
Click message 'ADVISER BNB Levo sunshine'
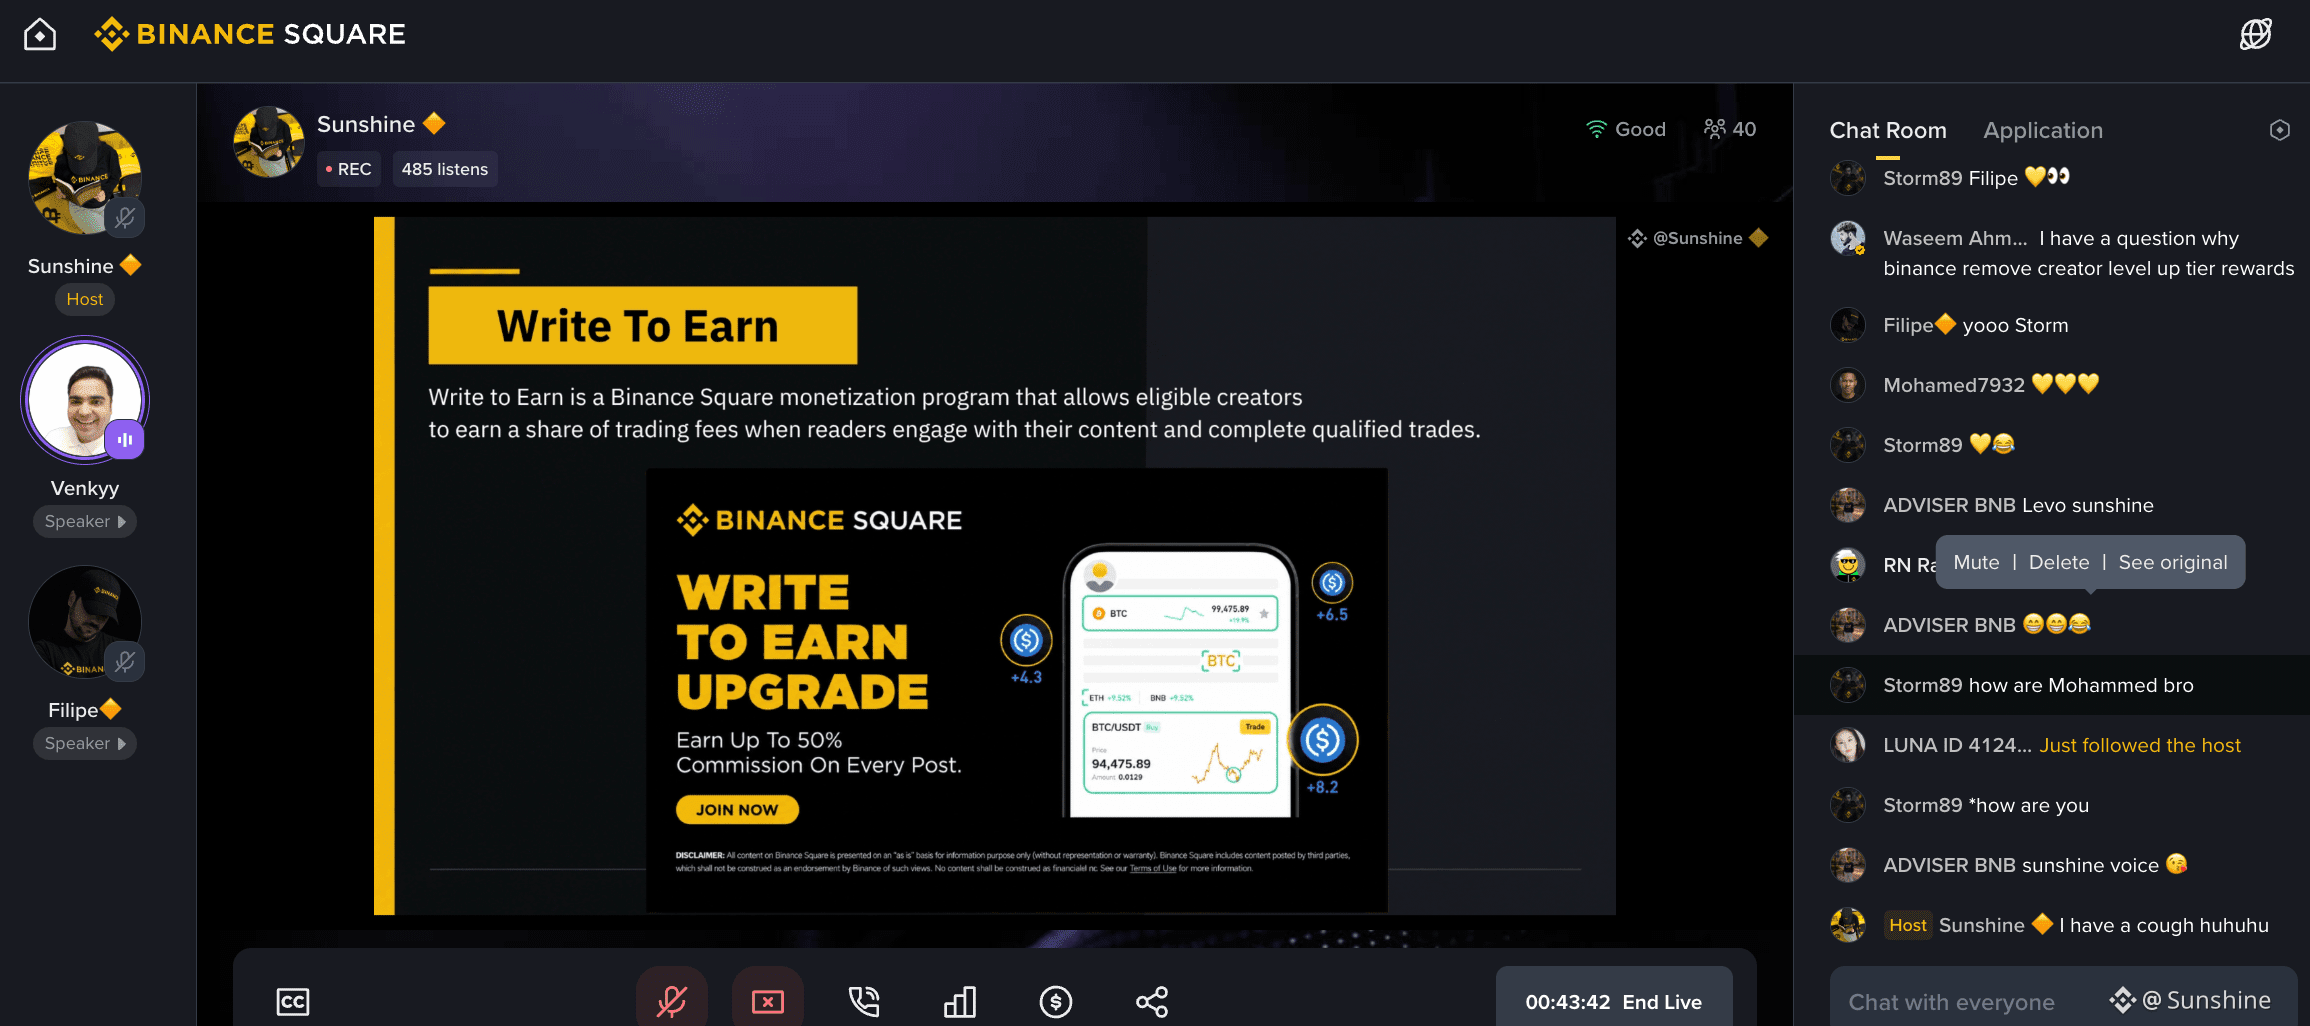[2018, 505]
